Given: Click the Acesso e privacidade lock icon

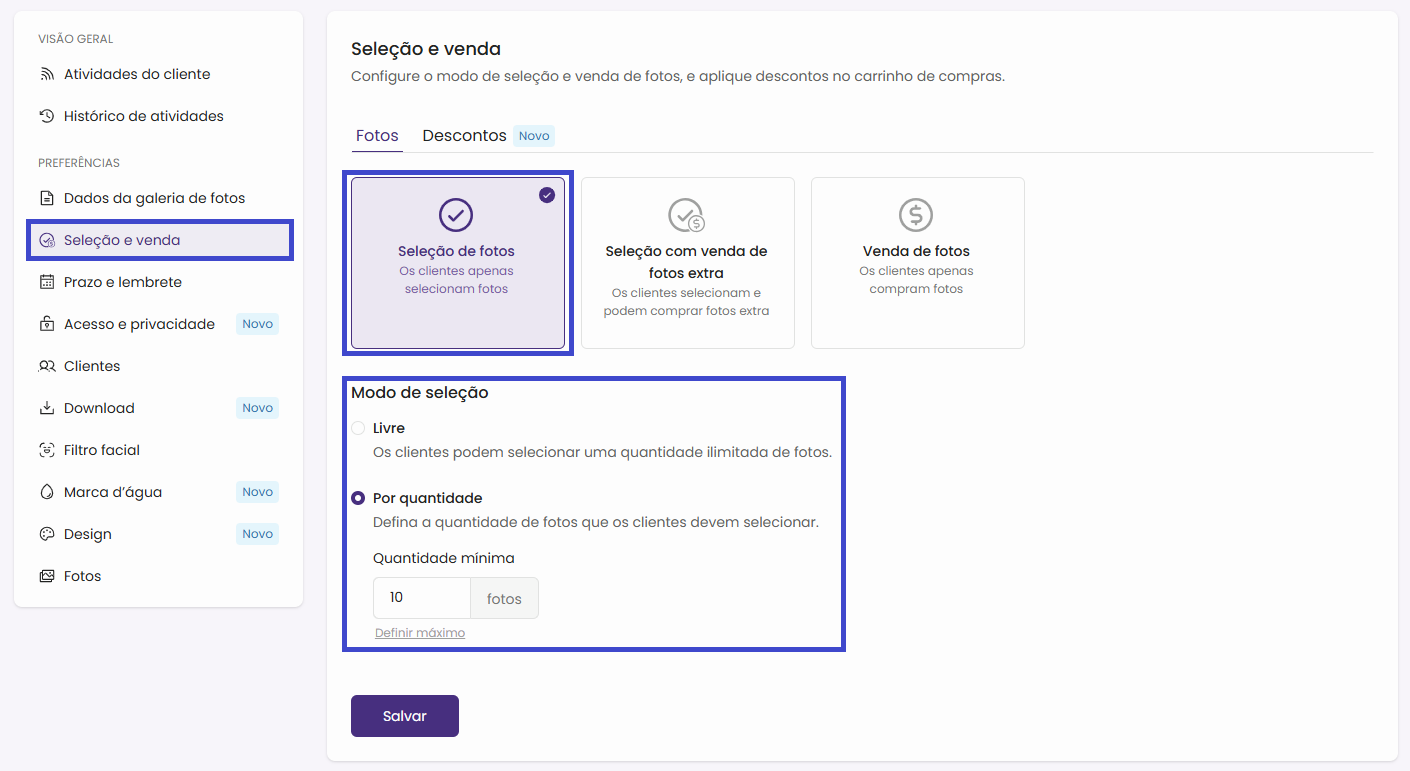Looking at the screenshot, I should (46, 324).
